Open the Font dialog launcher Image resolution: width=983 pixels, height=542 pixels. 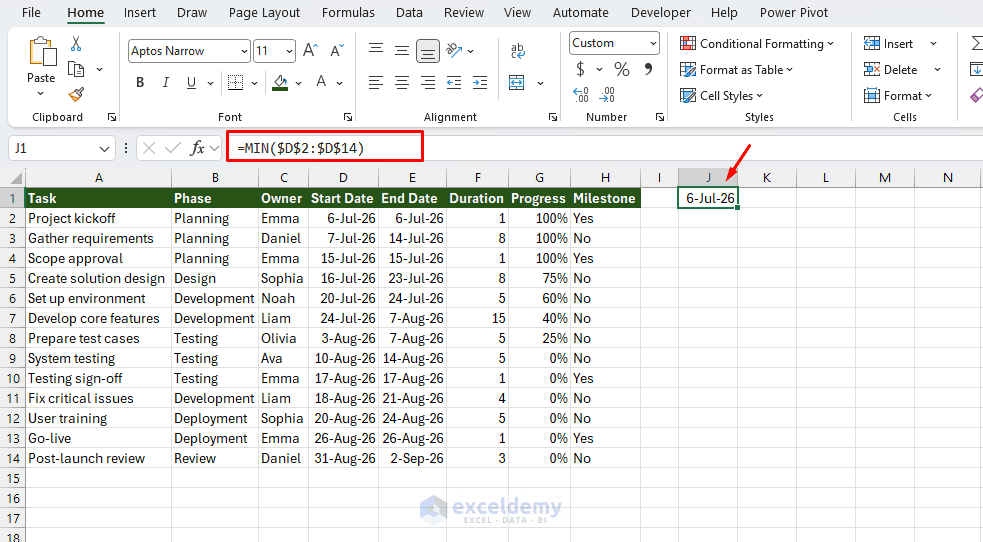tap(348, 117)
